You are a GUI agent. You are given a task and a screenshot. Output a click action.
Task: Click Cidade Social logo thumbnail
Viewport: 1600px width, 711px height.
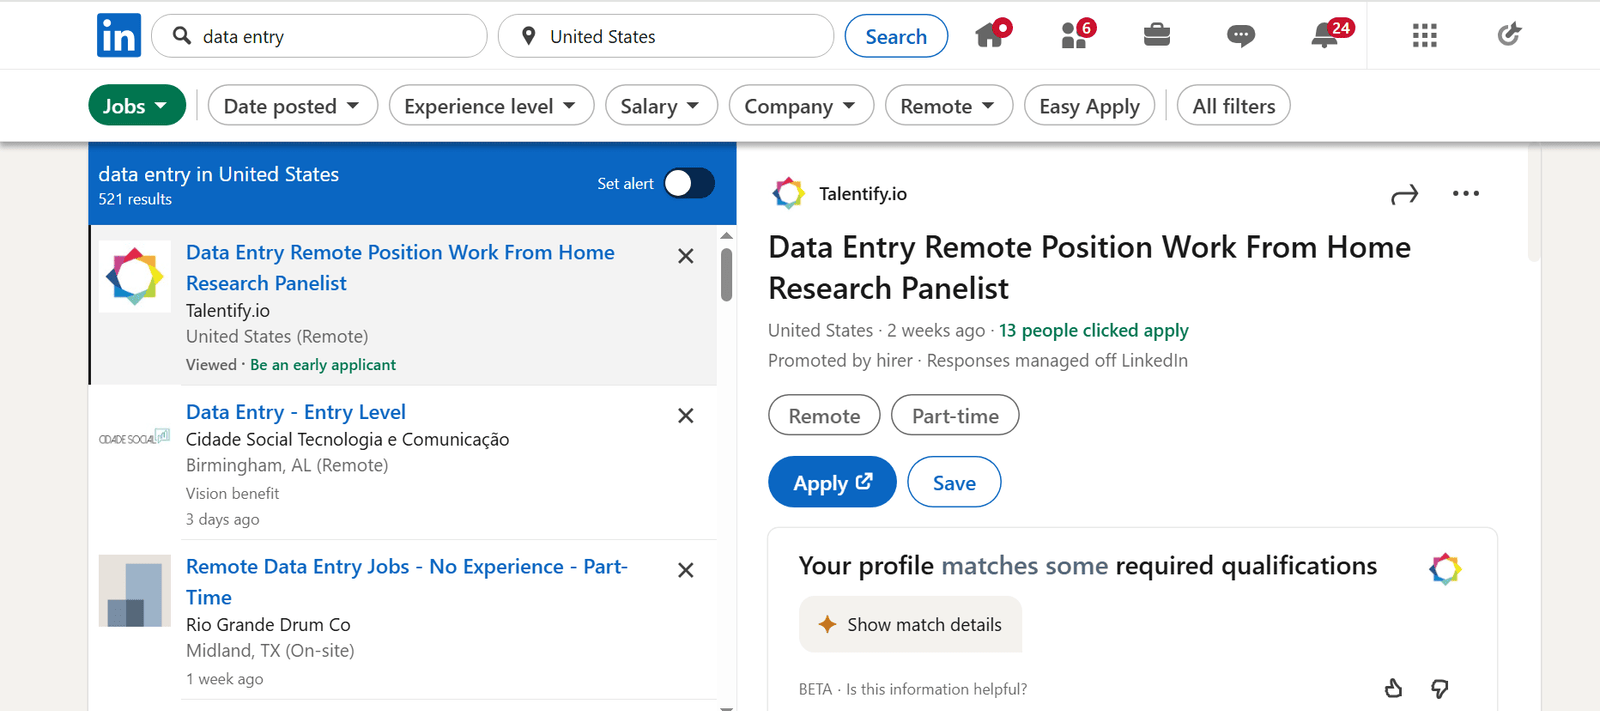click(135, 438)
